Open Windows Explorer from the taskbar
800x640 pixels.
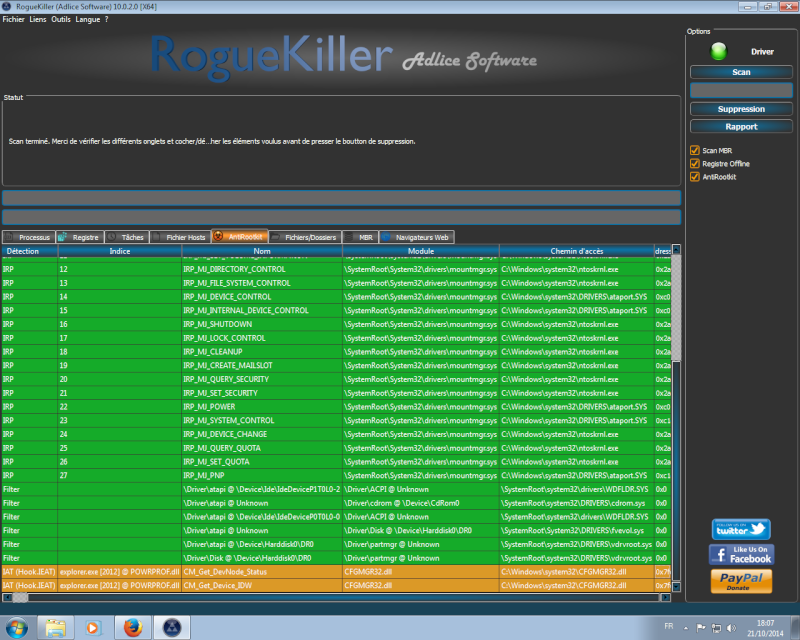click(55, 627)
